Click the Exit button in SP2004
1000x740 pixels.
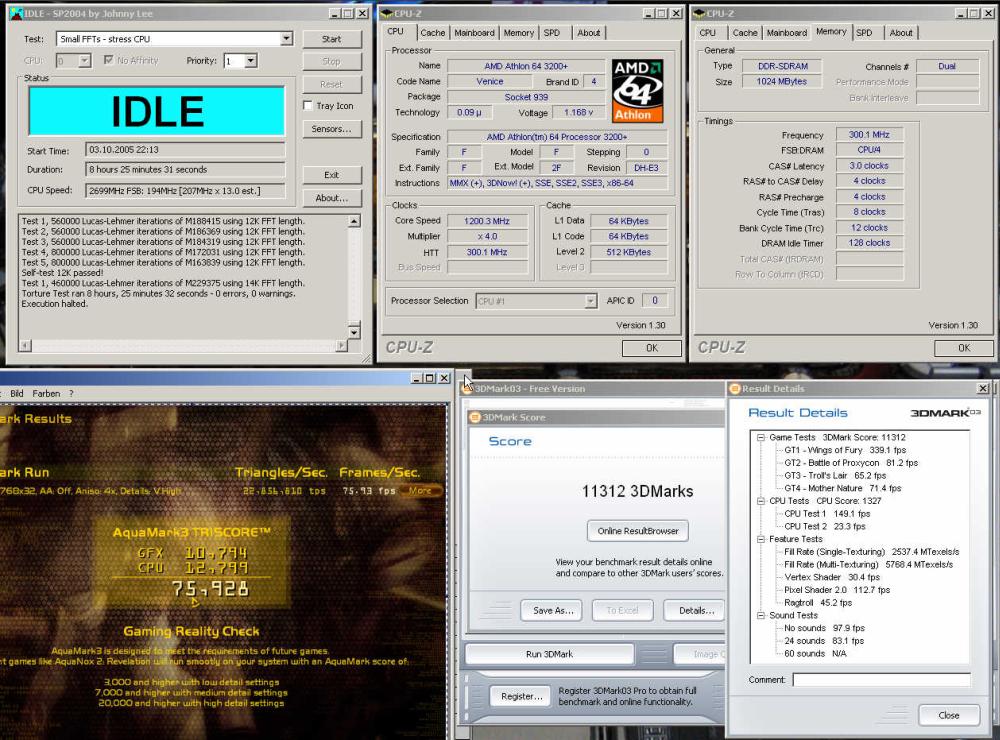tap(332, 175)
